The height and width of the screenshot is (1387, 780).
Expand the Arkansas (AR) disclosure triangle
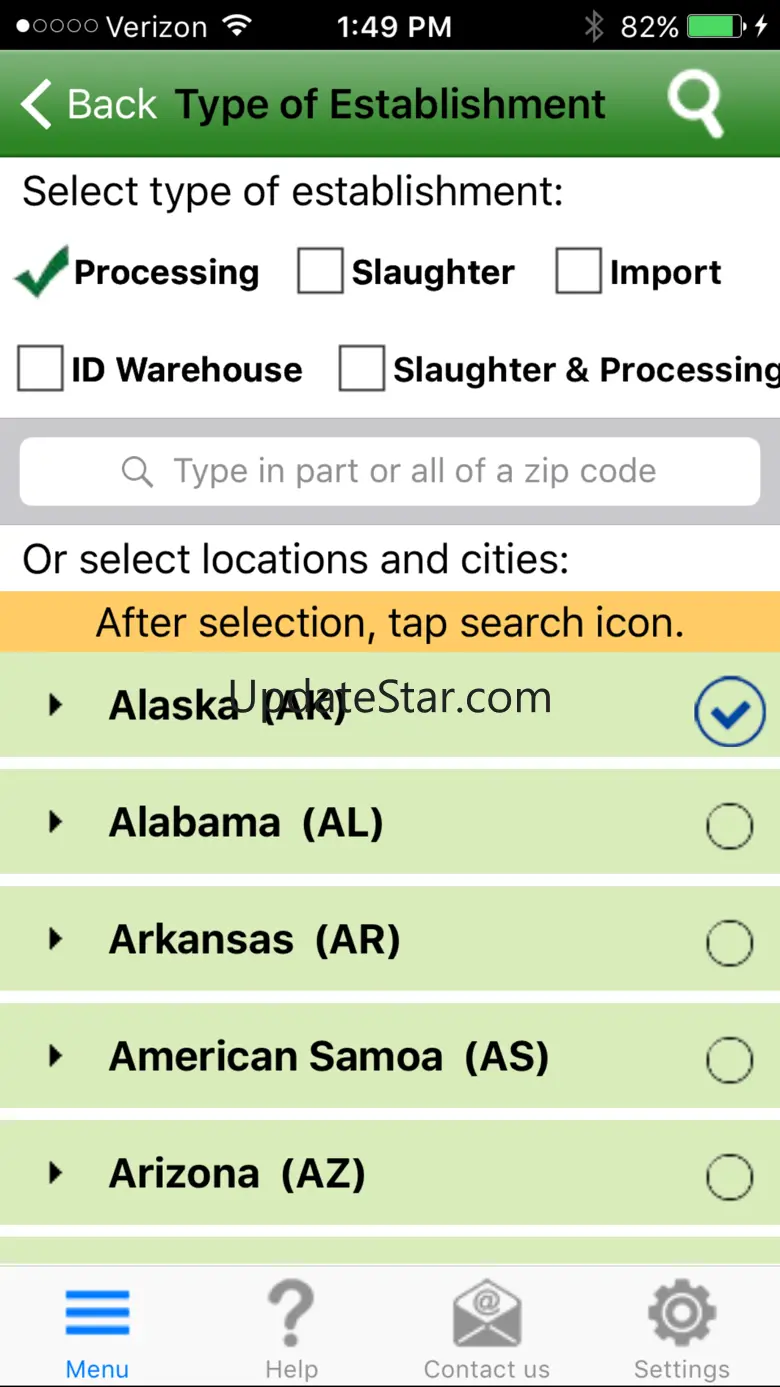56,939
